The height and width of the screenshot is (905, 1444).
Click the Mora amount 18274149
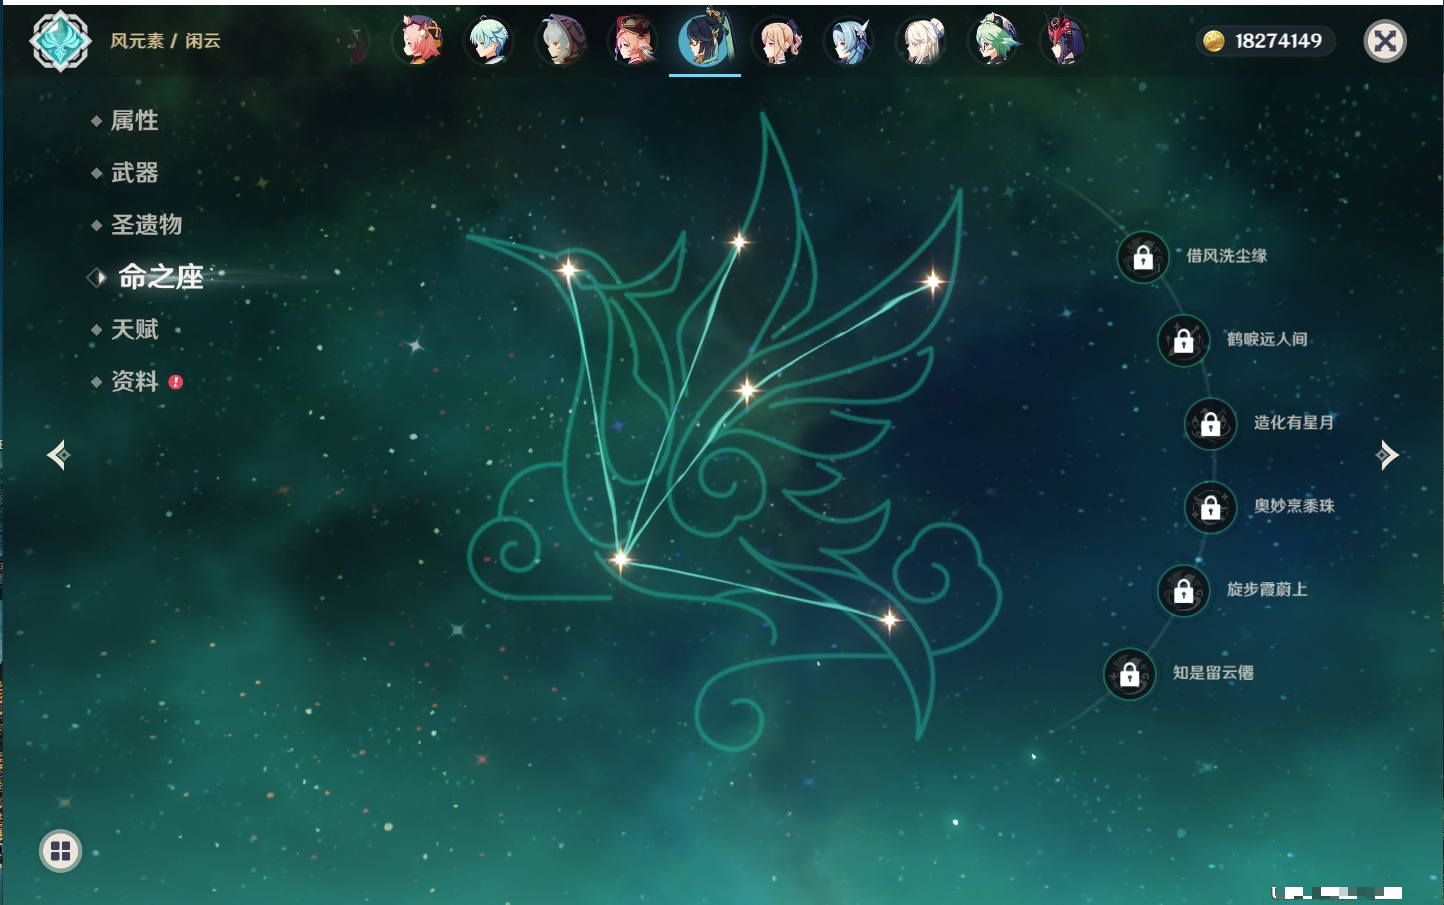1278,41
